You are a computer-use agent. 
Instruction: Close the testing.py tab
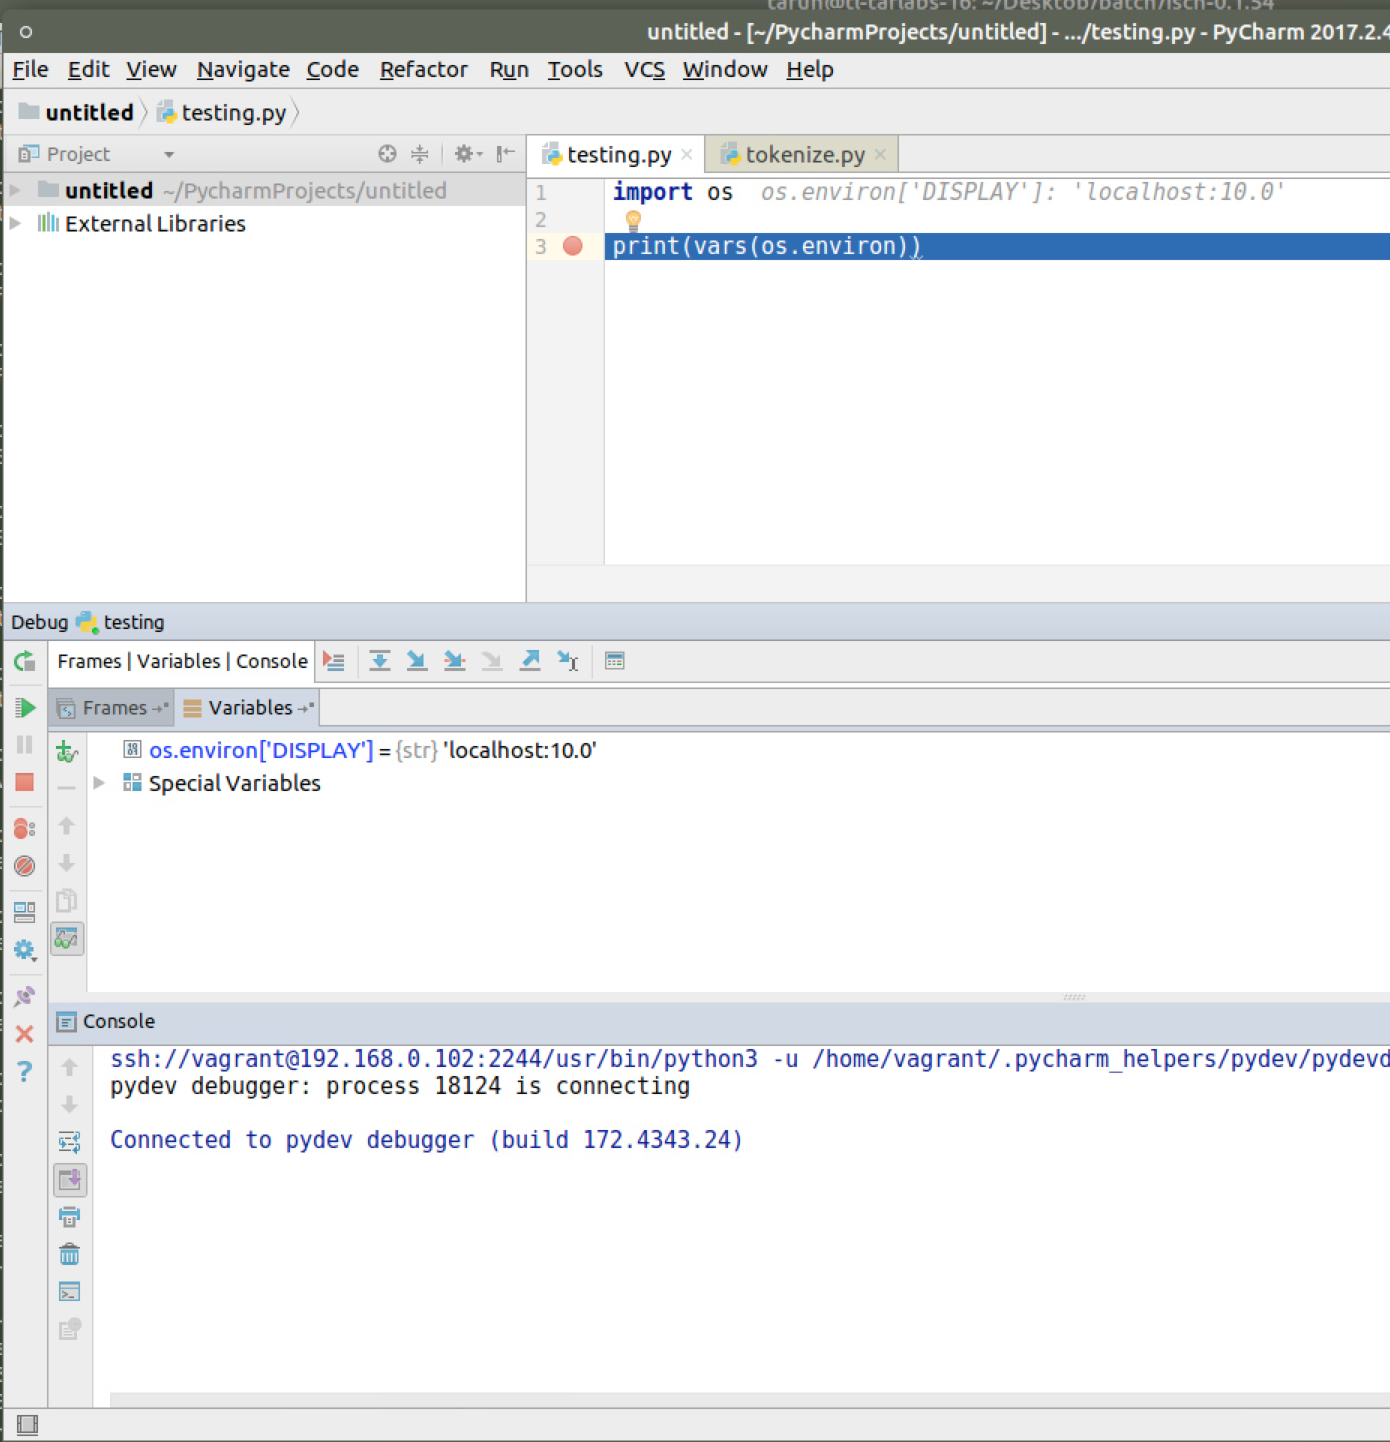(687, 155)
